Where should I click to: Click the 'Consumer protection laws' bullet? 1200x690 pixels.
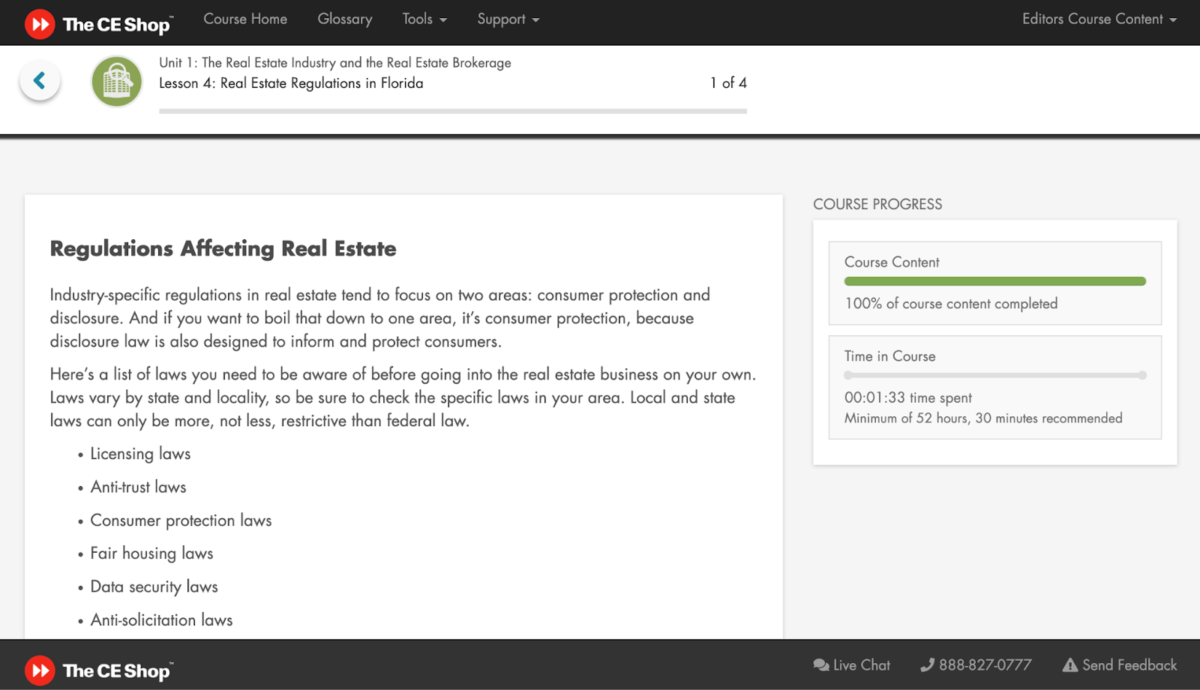pyautogui.click(x=181, y=521)
